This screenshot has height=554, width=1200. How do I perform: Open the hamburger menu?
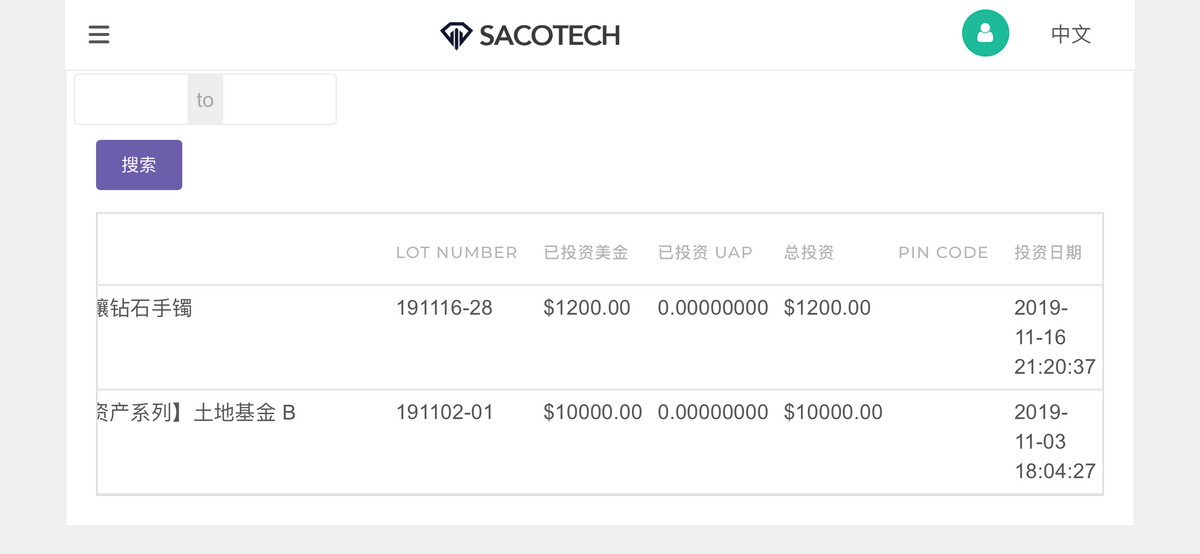[x=99, y=35]
